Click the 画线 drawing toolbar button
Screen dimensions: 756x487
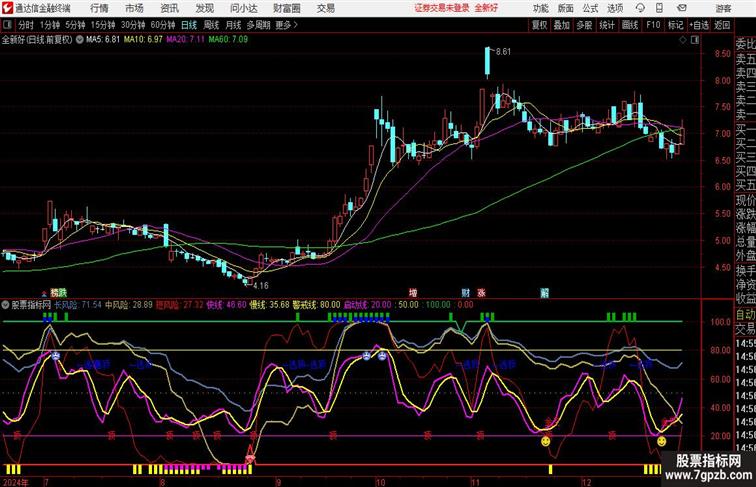click(630, 25)
